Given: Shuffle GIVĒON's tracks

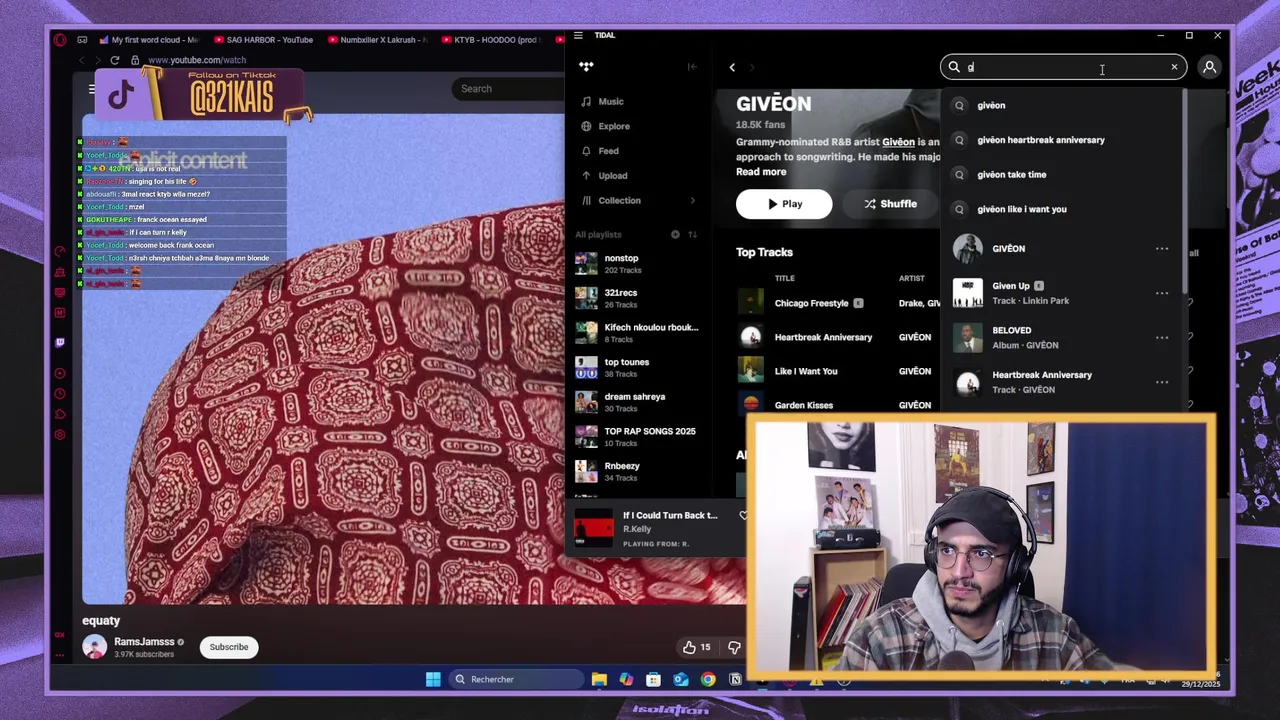Looking at the screenshot, I should 890,204.
